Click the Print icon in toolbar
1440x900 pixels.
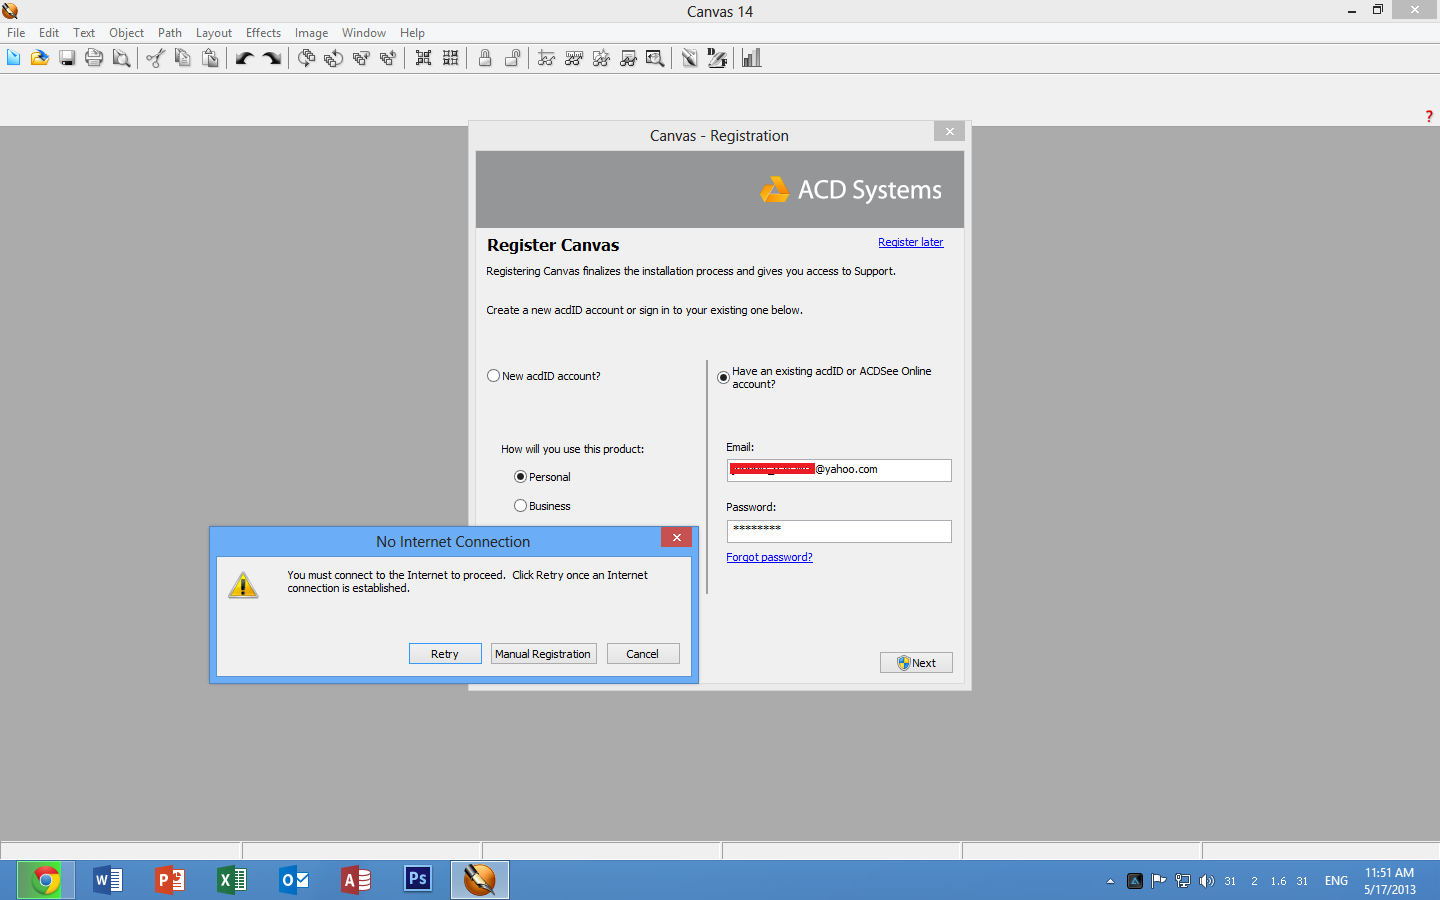pyautogui.click(x=94, y=58)
